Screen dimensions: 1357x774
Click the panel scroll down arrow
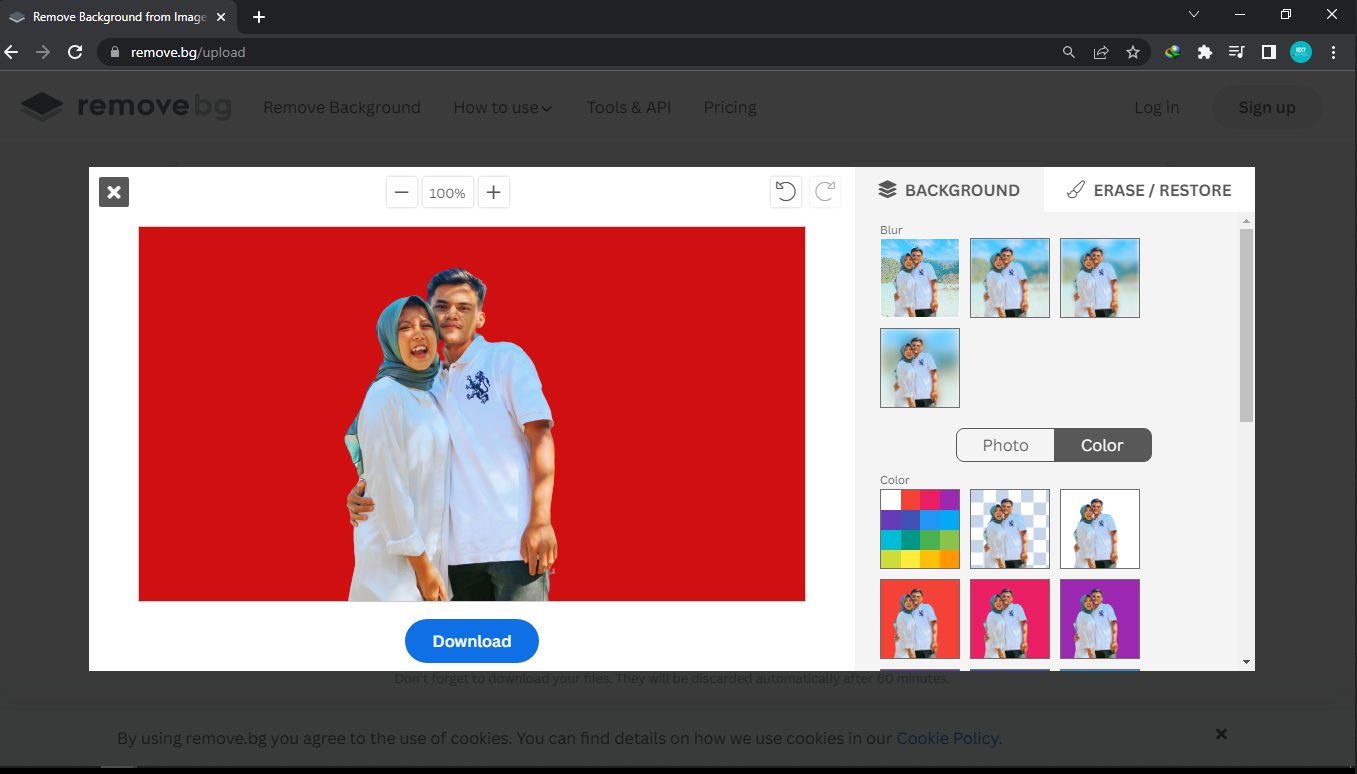(x=1246, y=661)
